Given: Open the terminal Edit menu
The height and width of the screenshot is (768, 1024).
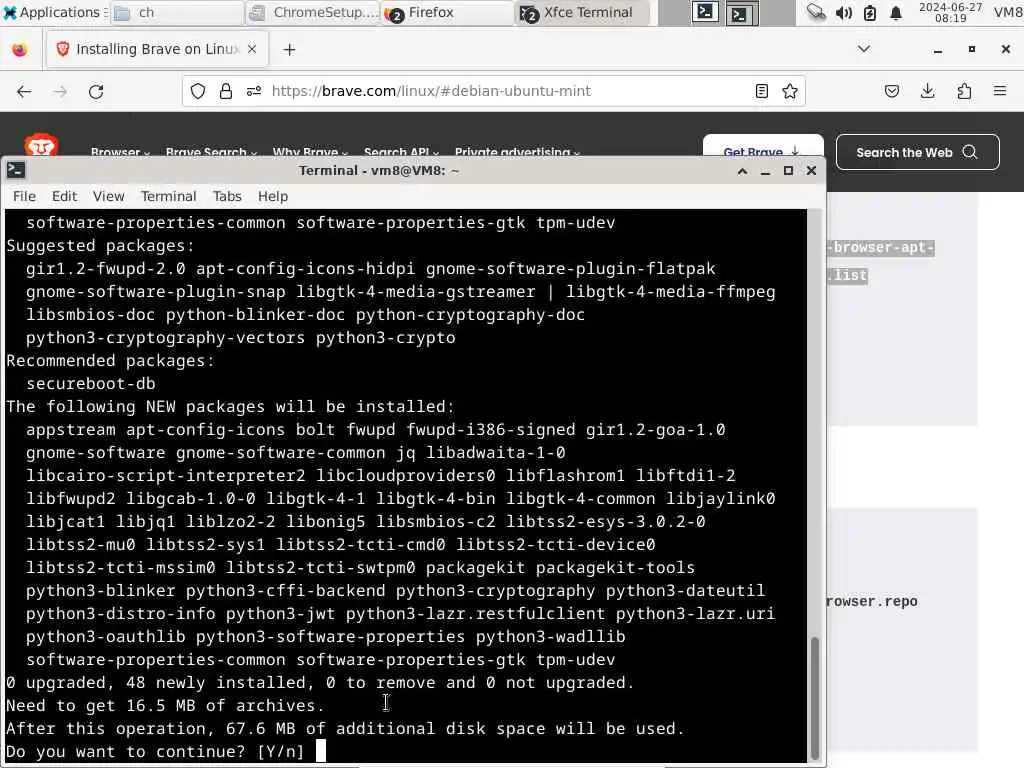Looking at the screenshot, I should (64, 196).
